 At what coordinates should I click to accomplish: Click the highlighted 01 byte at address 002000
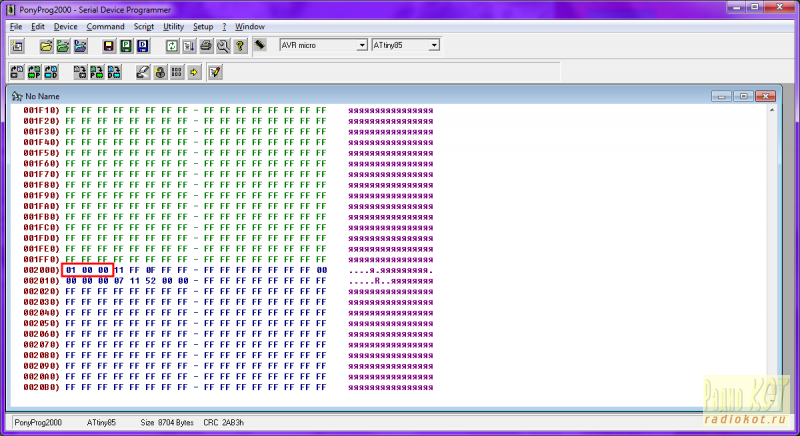(x=70, y=270)
